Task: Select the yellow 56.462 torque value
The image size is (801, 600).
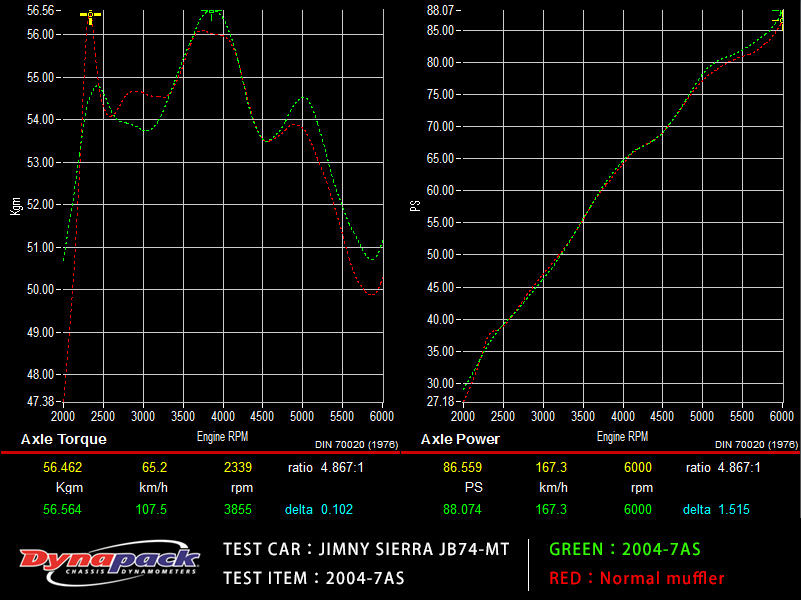Action: tap(63, 467)
